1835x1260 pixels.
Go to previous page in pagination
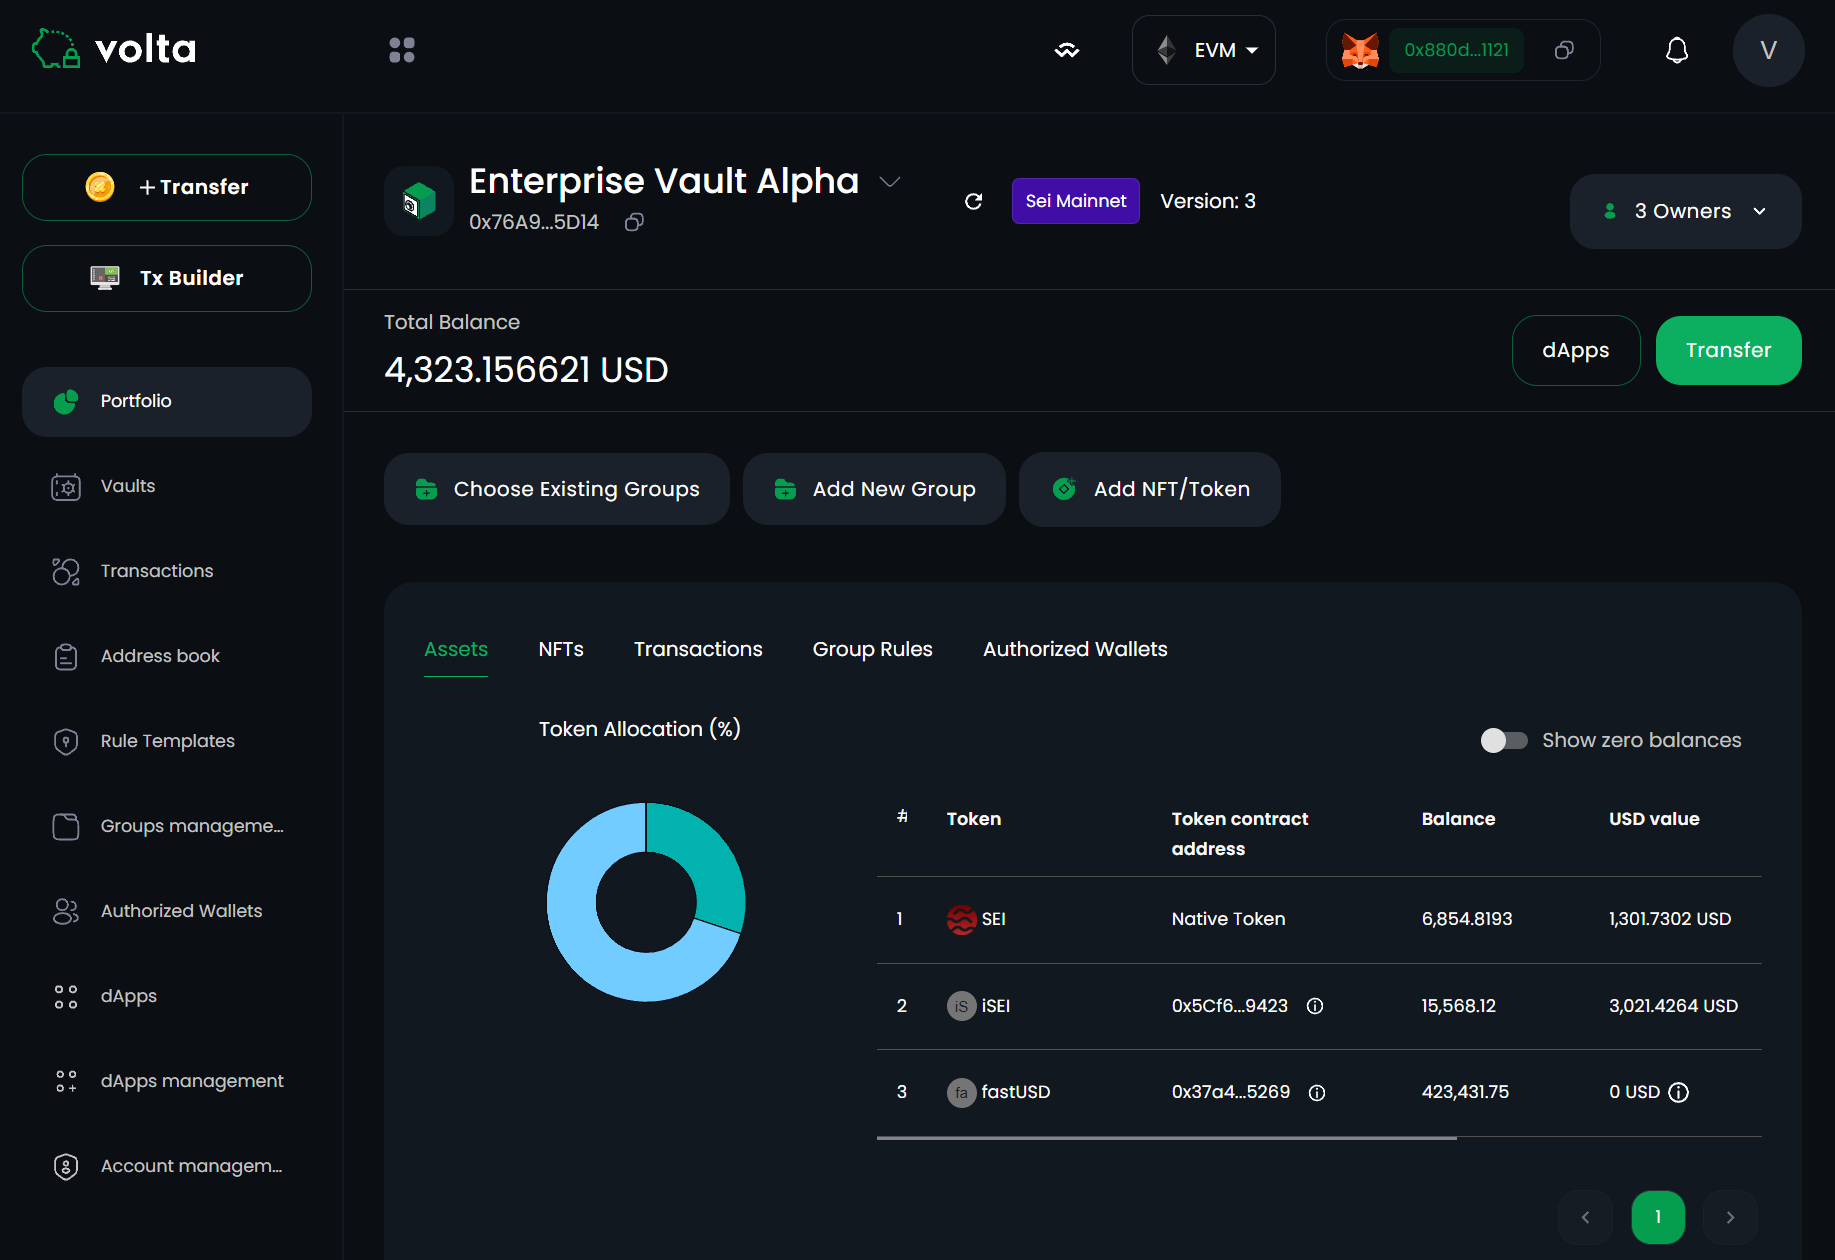coord(1585,1217)
